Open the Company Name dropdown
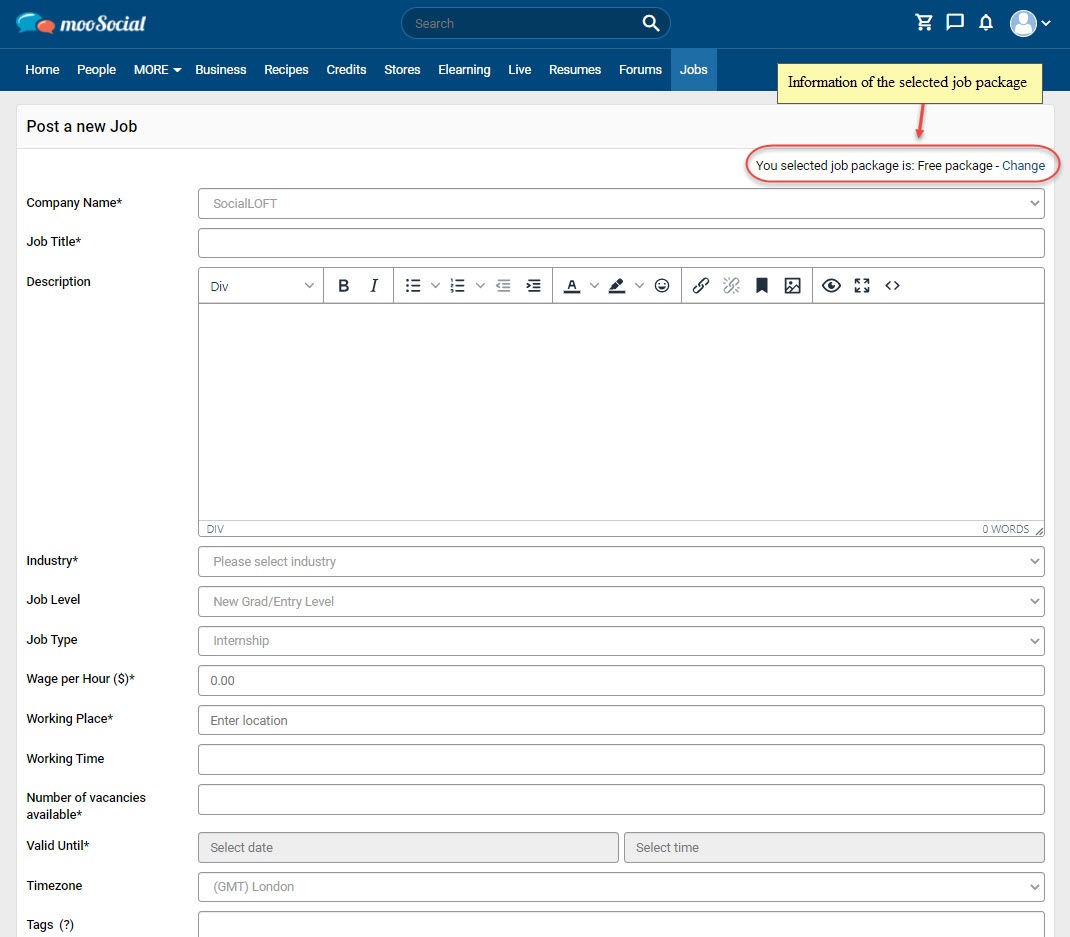Screen dimensions: 1070x937 coord(621,203)
